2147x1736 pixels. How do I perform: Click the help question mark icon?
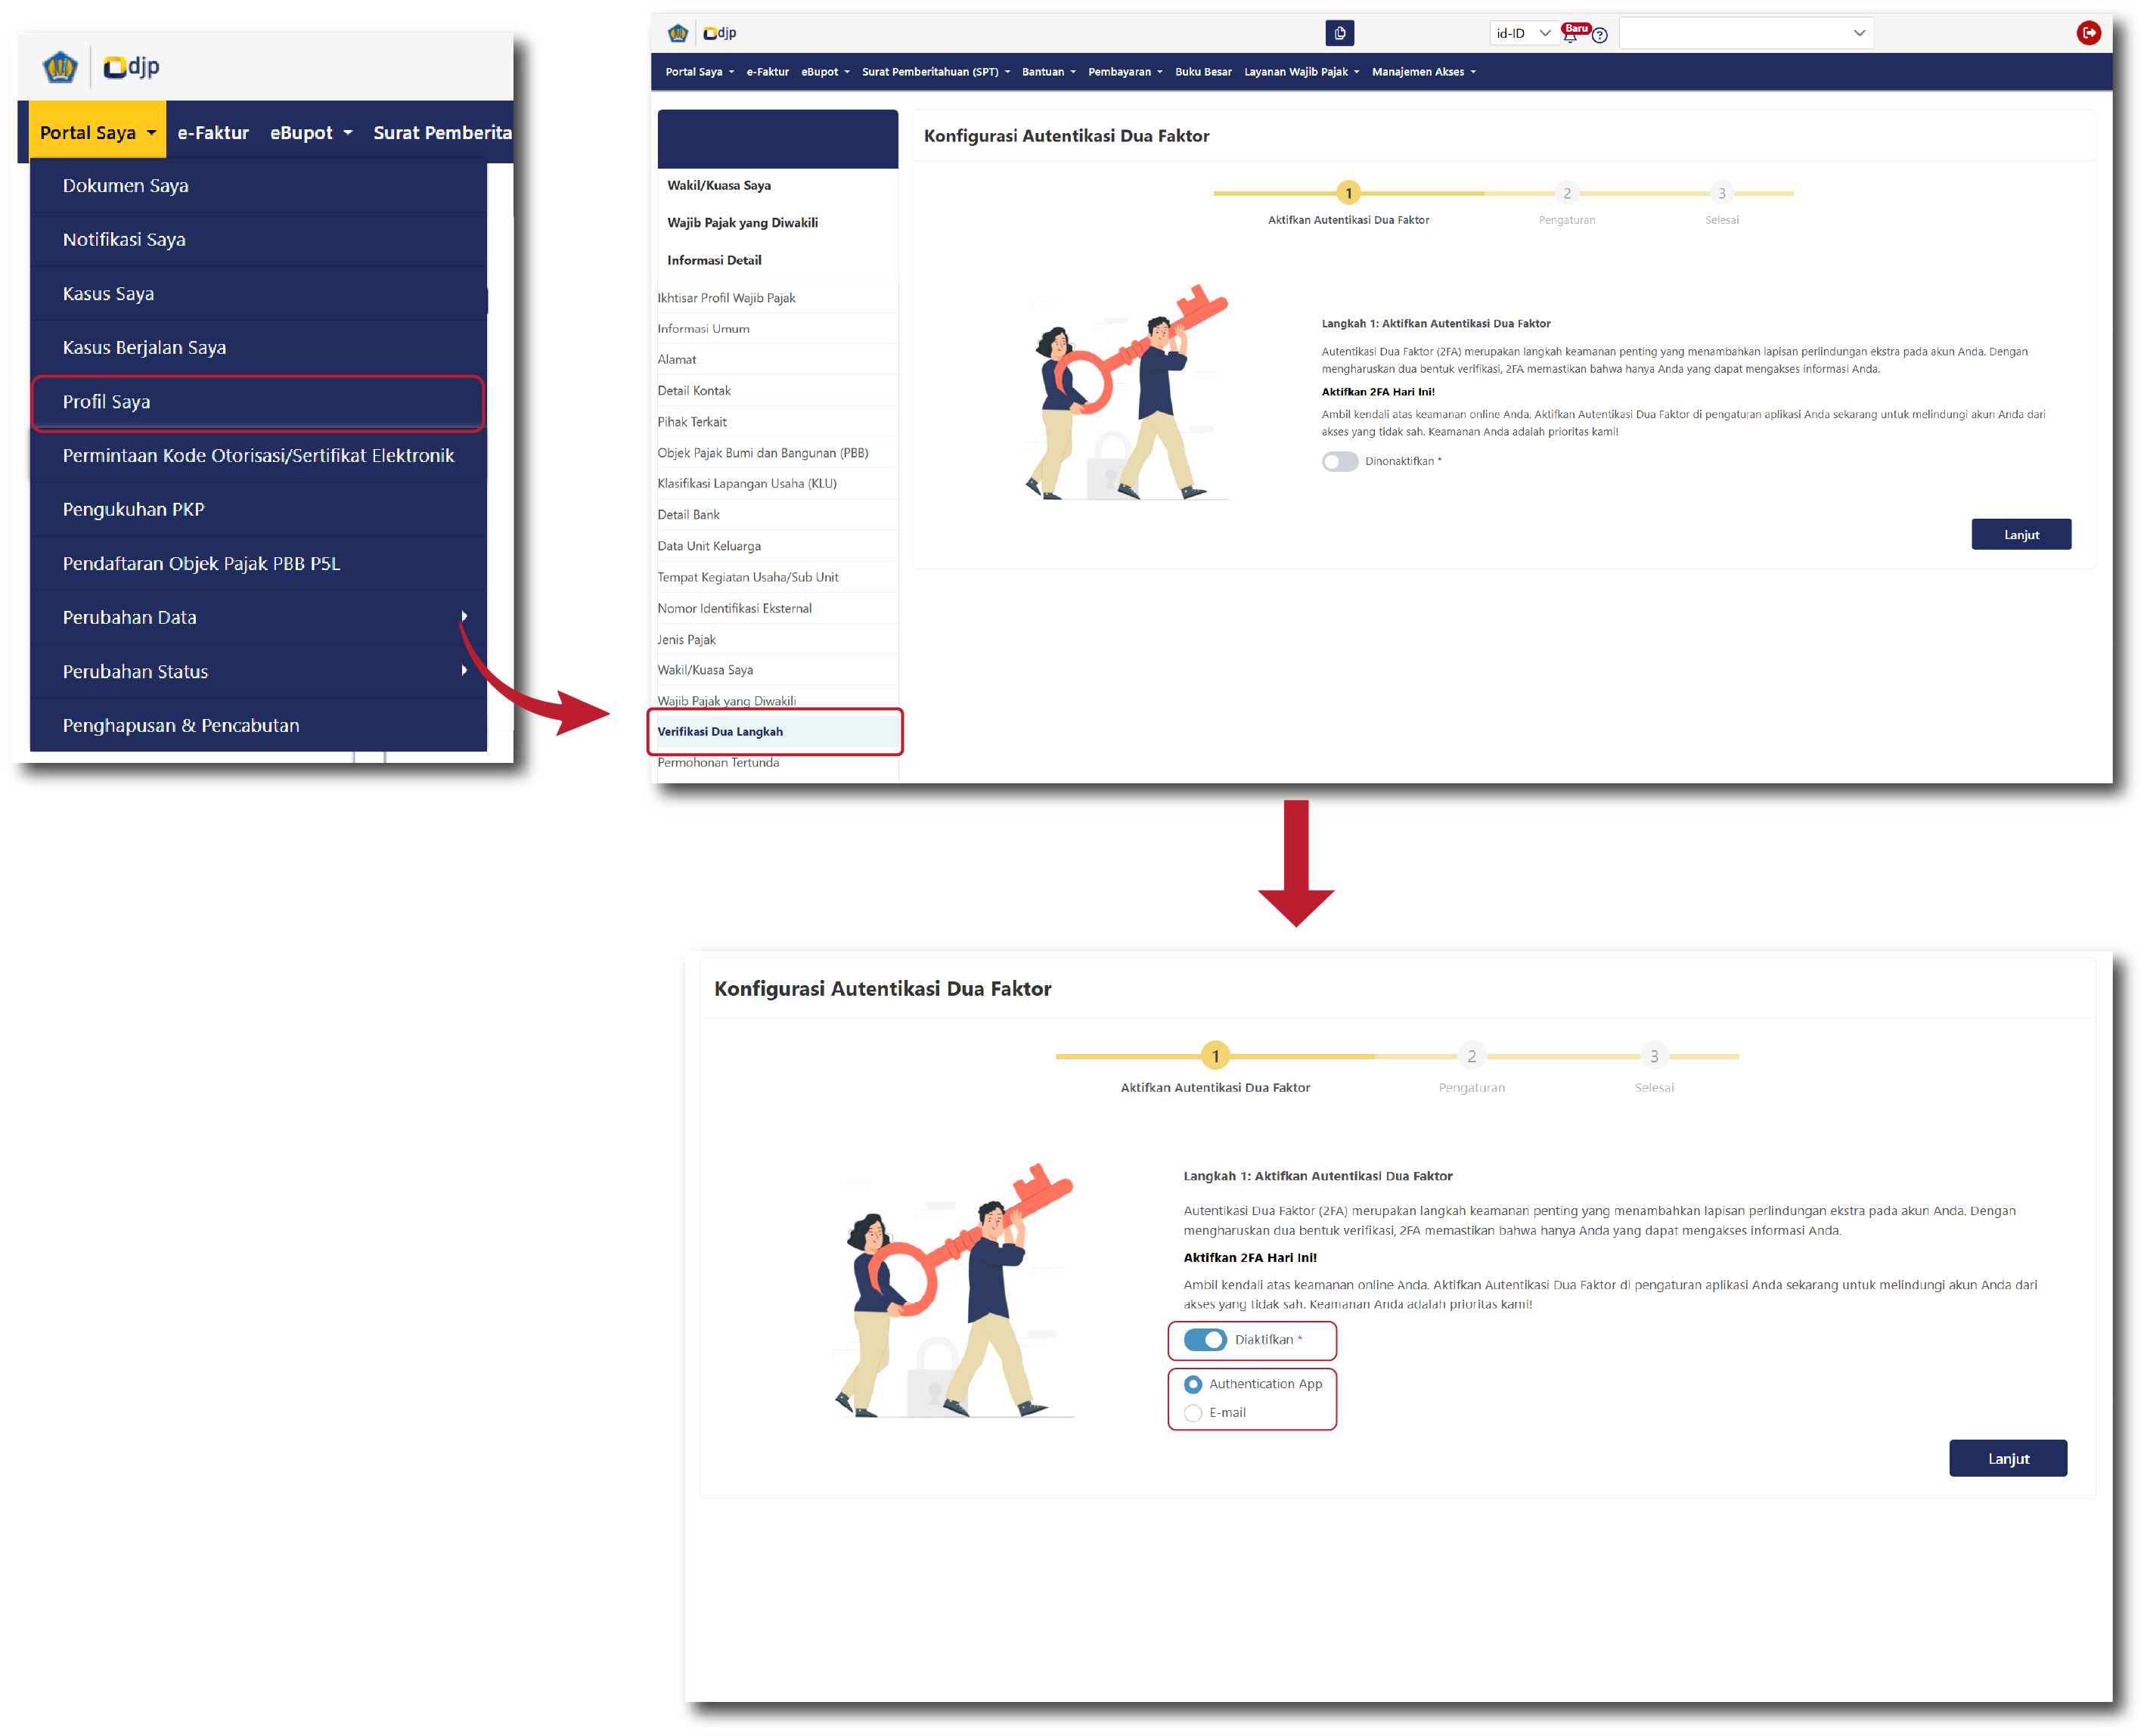(1600, 35)
